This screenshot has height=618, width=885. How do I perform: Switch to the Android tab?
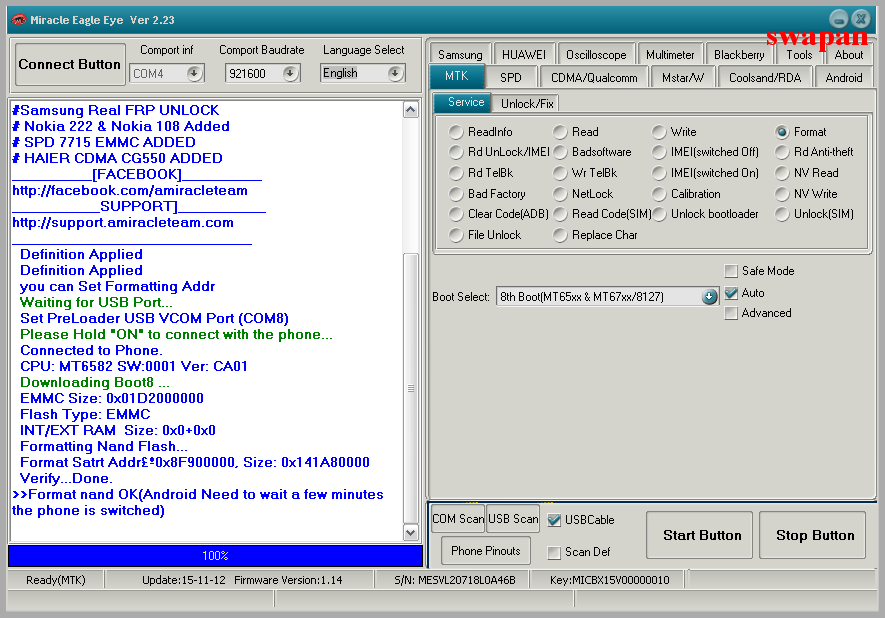pyautogui.click(x=844, y=77)
